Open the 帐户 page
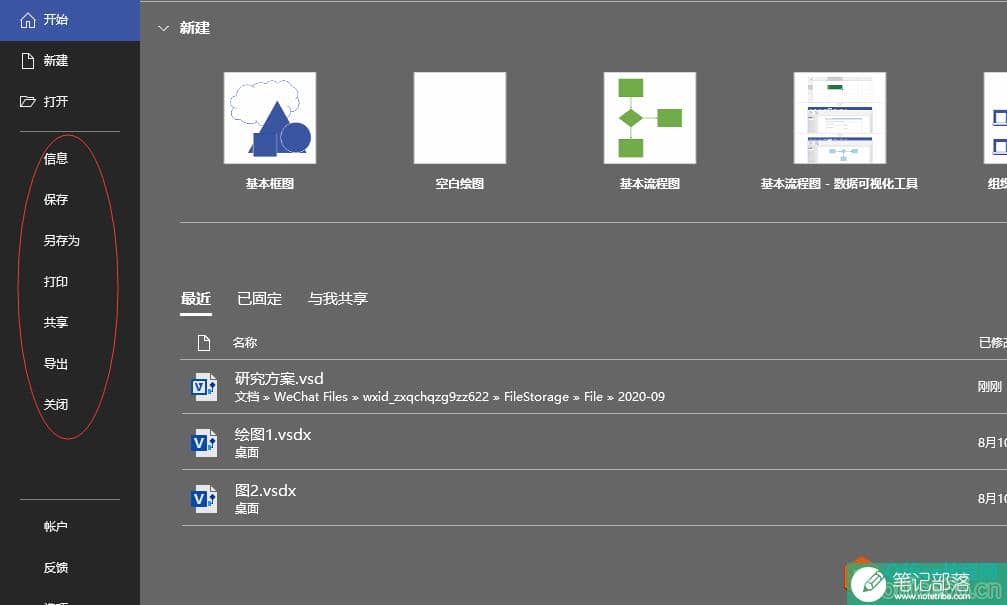Image resolution: width=1007 pixels, height=605 pixels. 56,527
